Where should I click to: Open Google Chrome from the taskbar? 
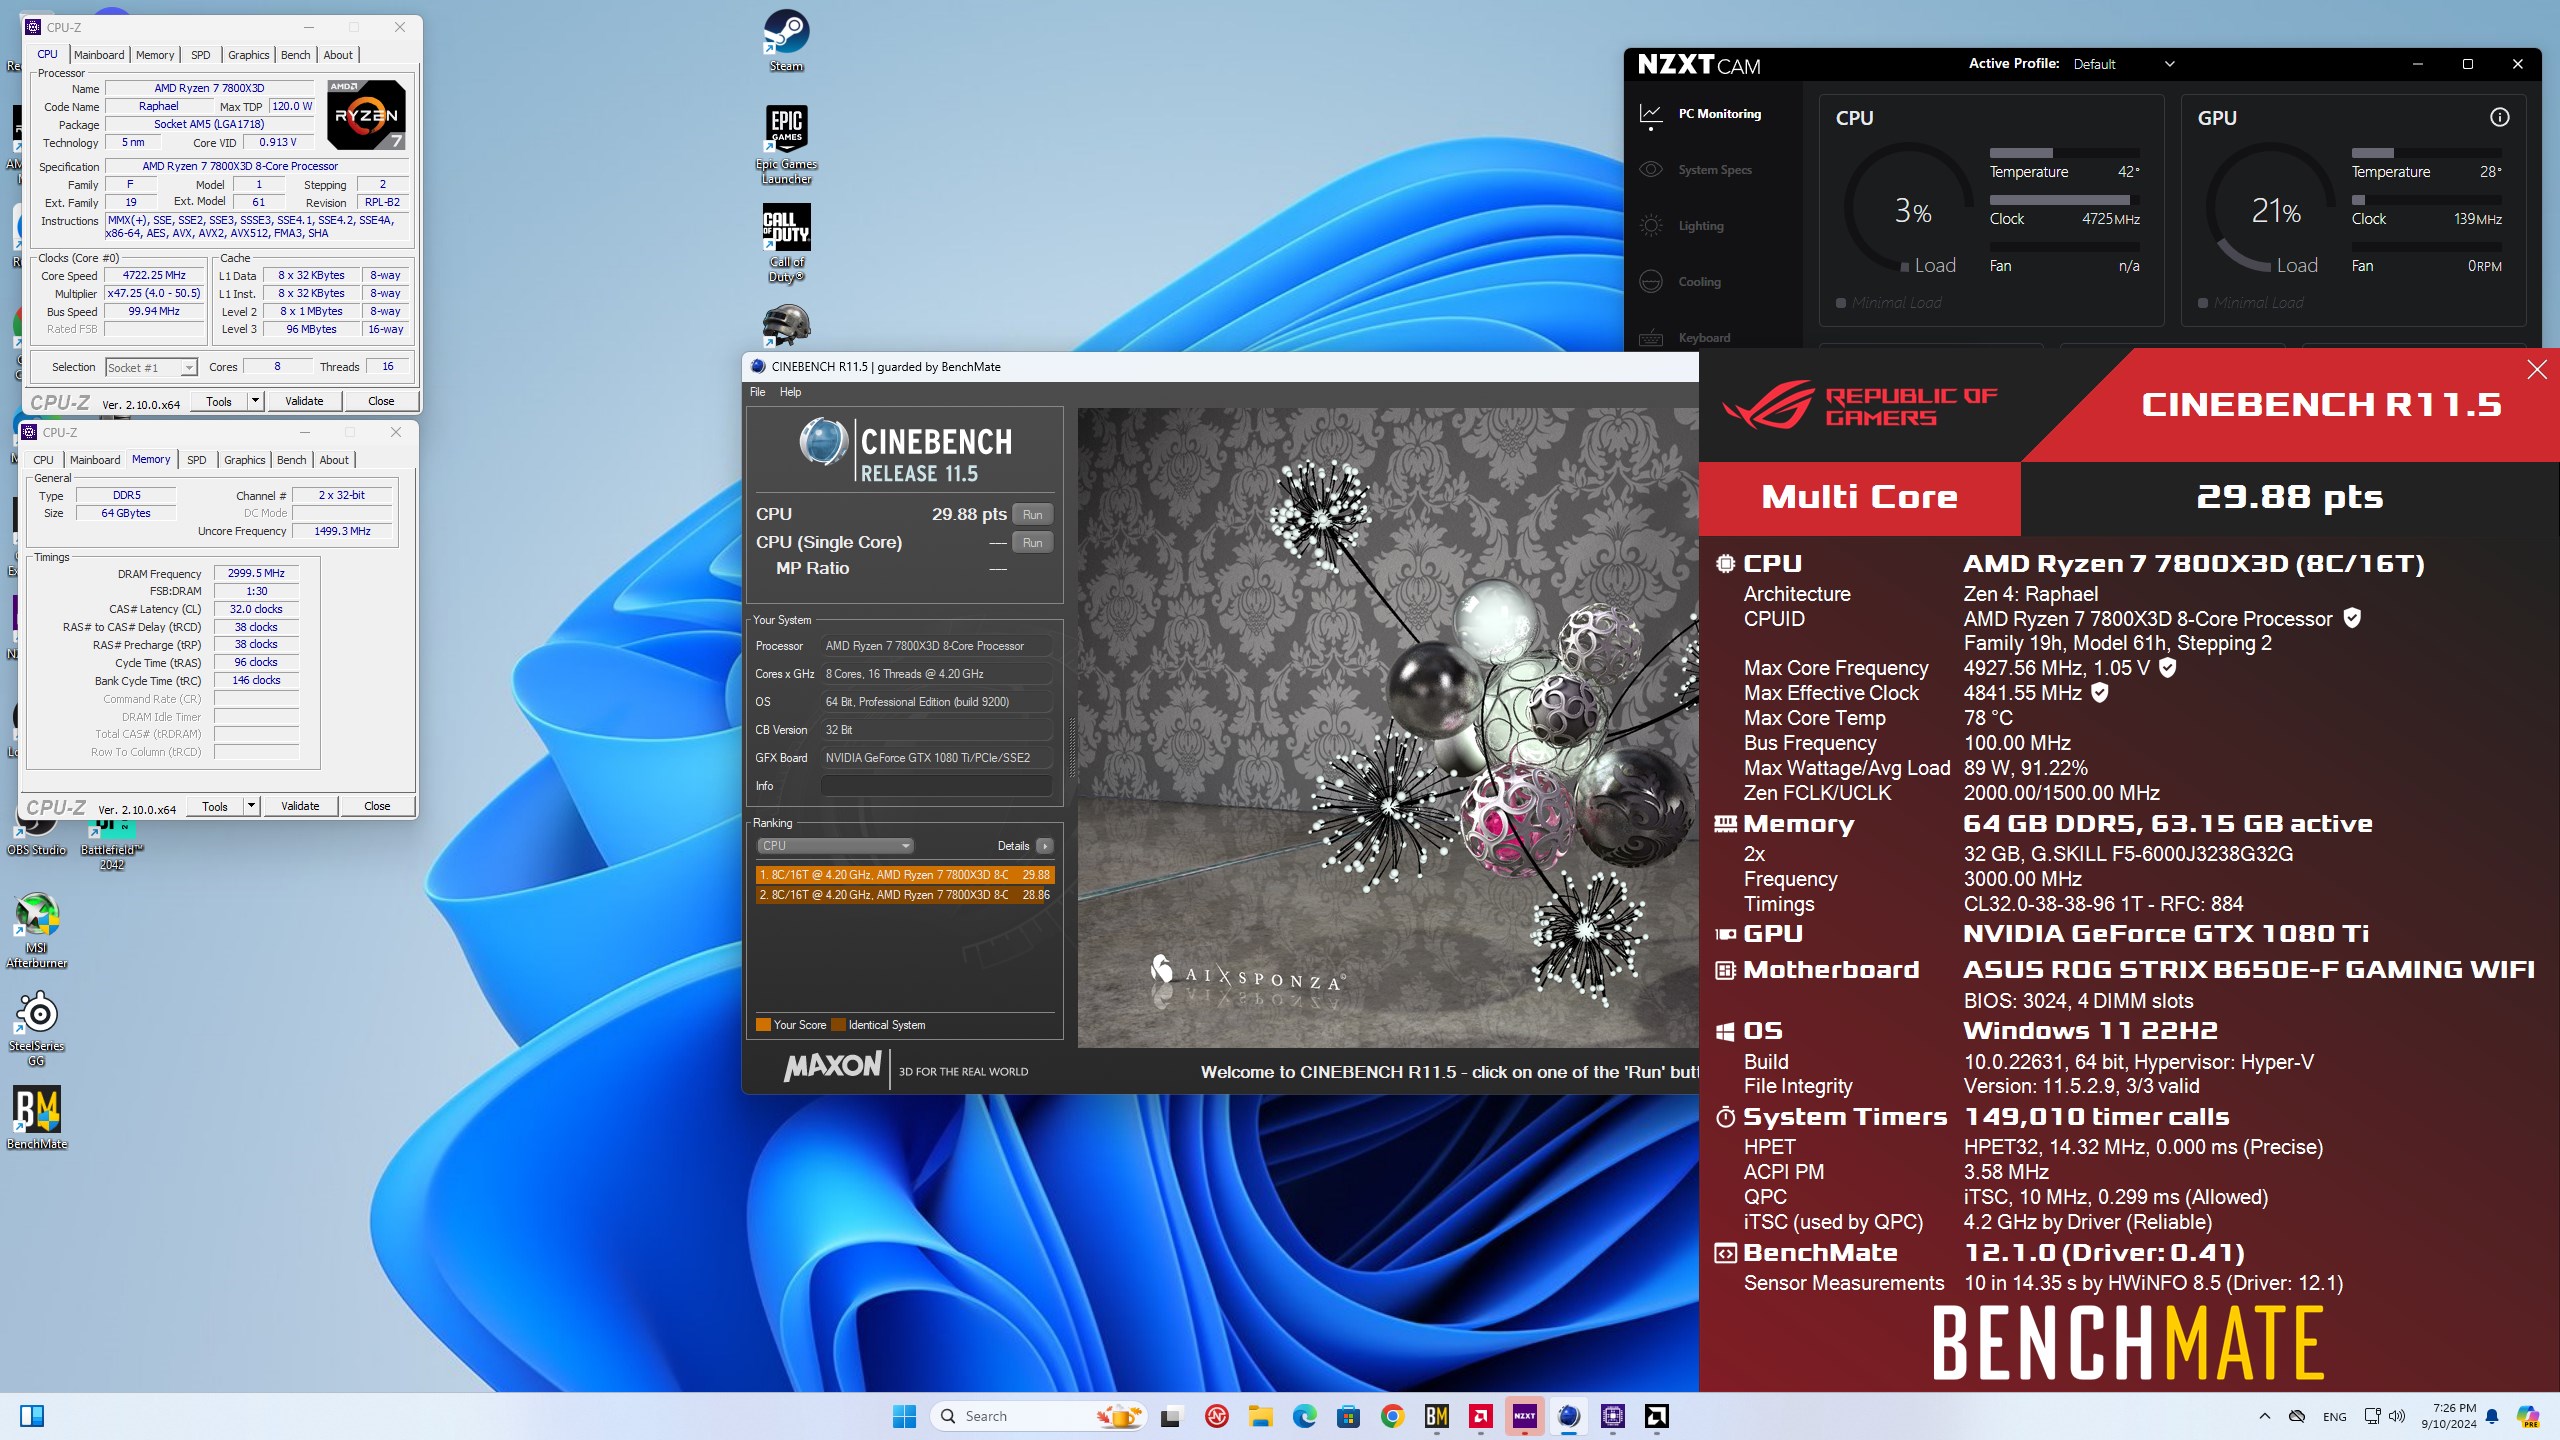click(x=1392, y=1416)
